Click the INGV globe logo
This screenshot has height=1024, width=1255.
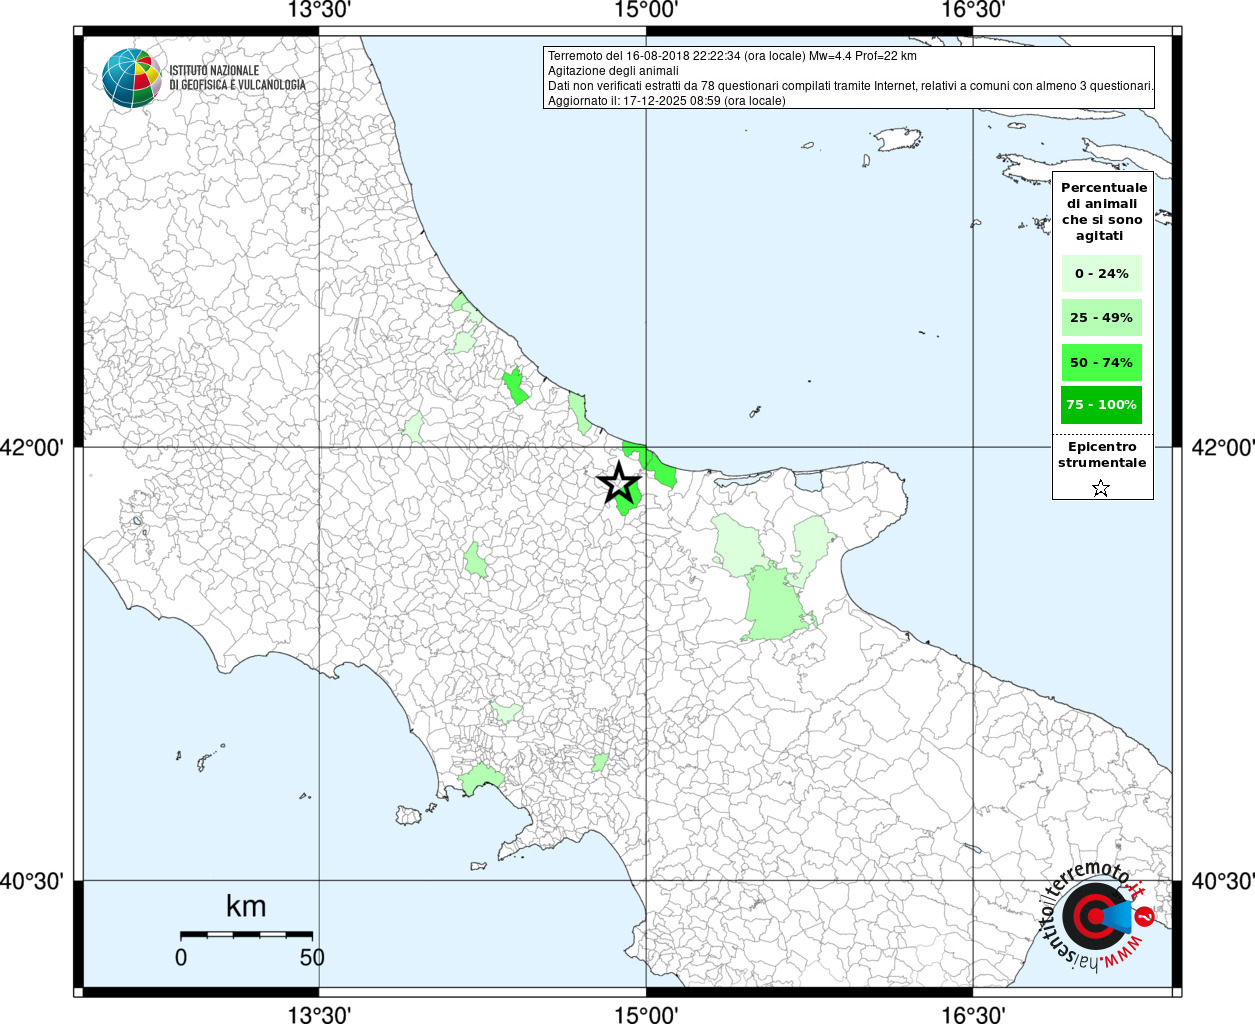(x=131, y=78)
